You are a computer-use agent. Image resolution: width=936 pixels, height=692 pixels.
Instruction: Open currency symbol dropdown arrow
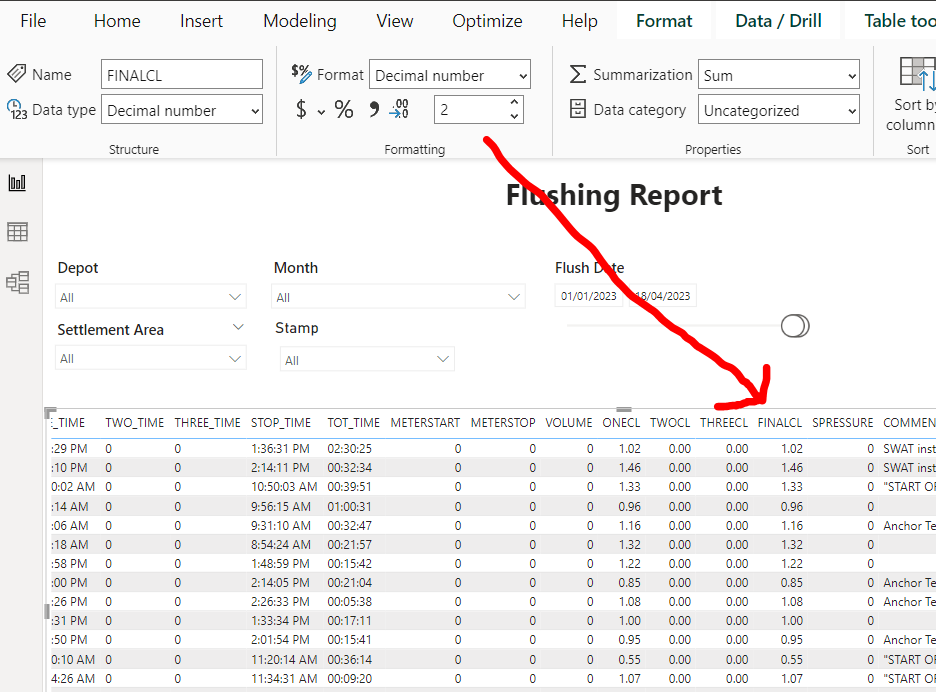tap(321, 112)
